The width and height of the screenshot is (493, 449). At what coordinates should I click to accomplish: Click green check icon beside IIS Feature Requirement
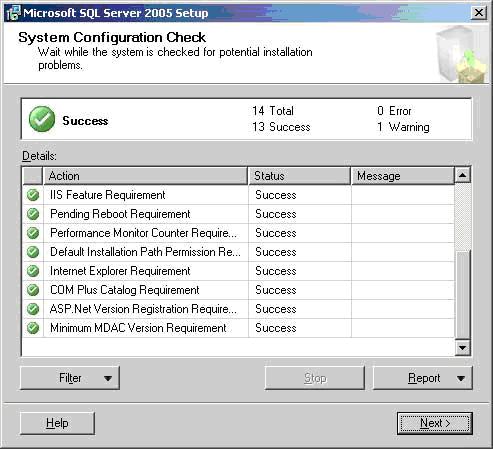[x=33, y=195]
